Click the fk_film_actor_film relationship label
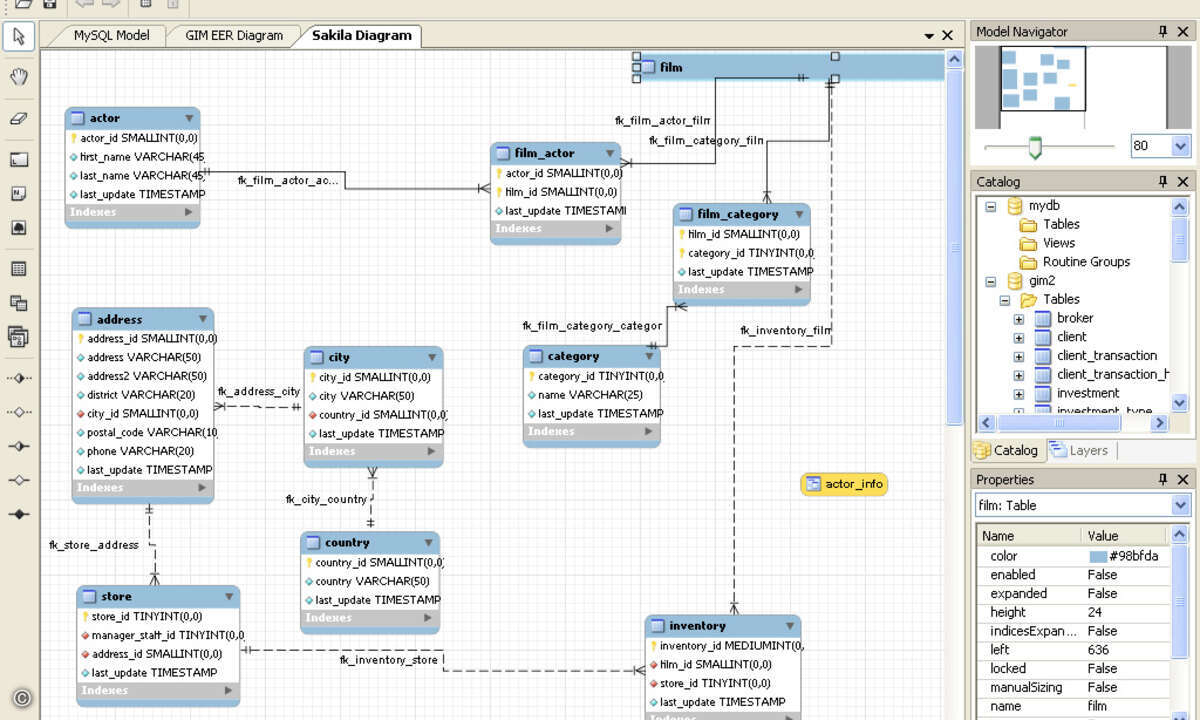This screenshot has width=1200, height=720. tap(663, 120)
